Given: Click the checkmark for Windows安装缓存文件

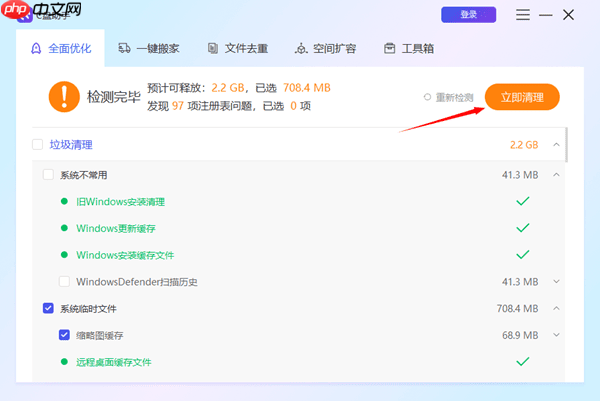Looking at the screenshot, I should tap(523, 254).
